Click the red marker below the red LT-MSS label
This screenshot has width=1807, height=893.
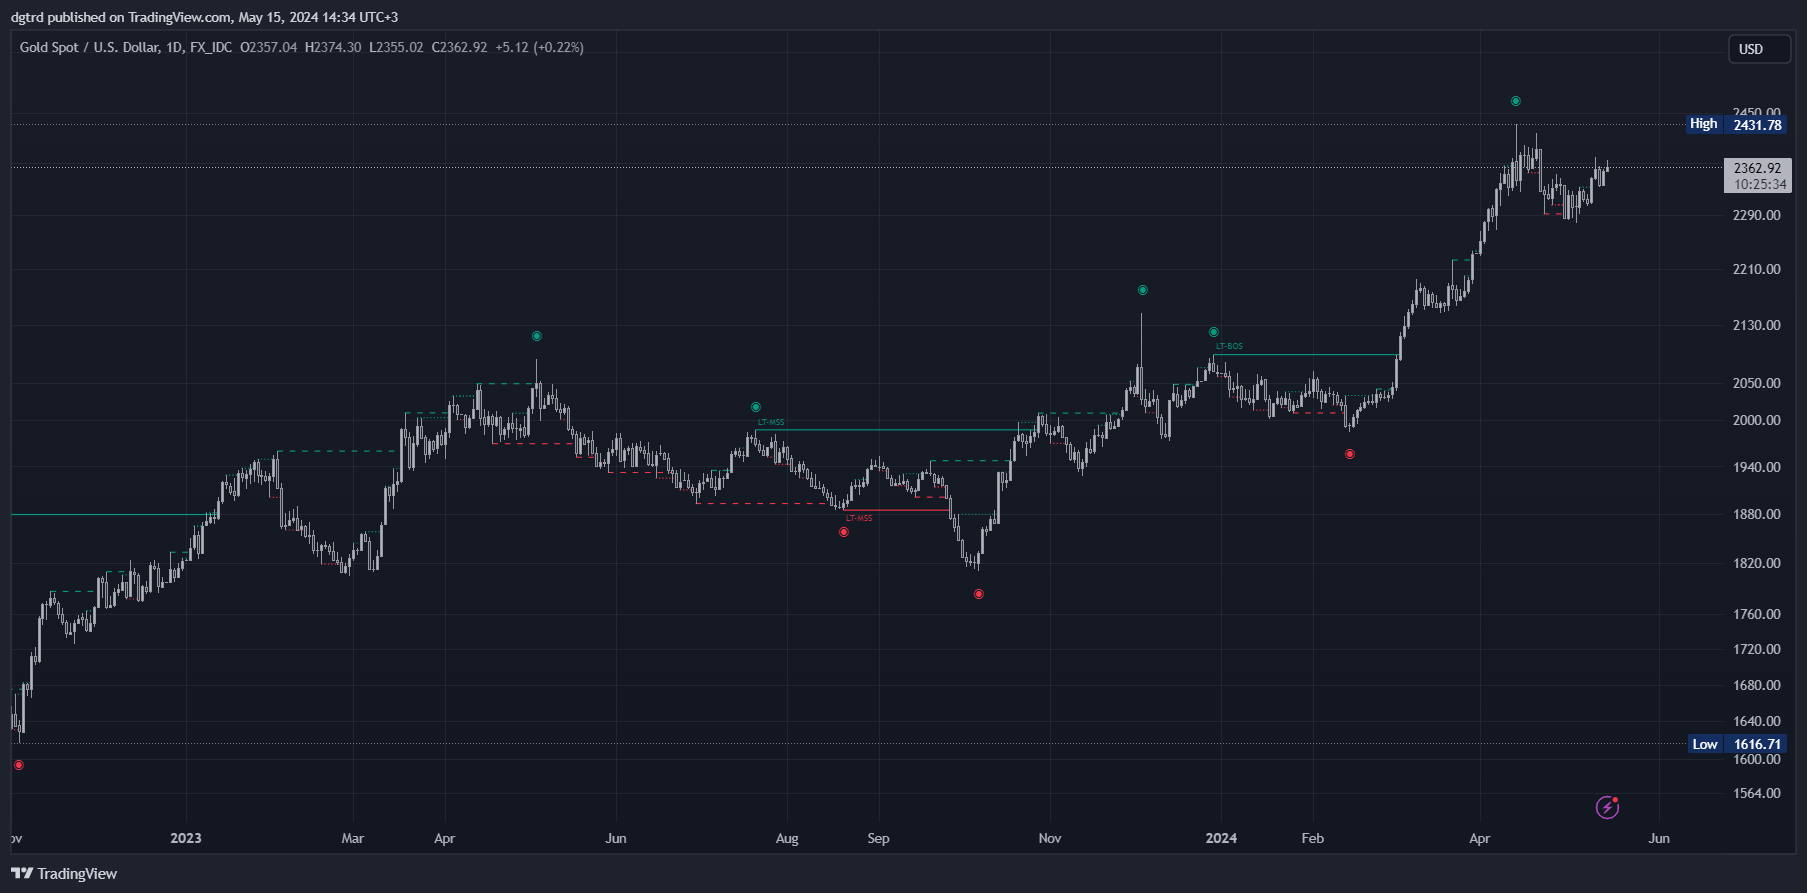pos(844,532)
